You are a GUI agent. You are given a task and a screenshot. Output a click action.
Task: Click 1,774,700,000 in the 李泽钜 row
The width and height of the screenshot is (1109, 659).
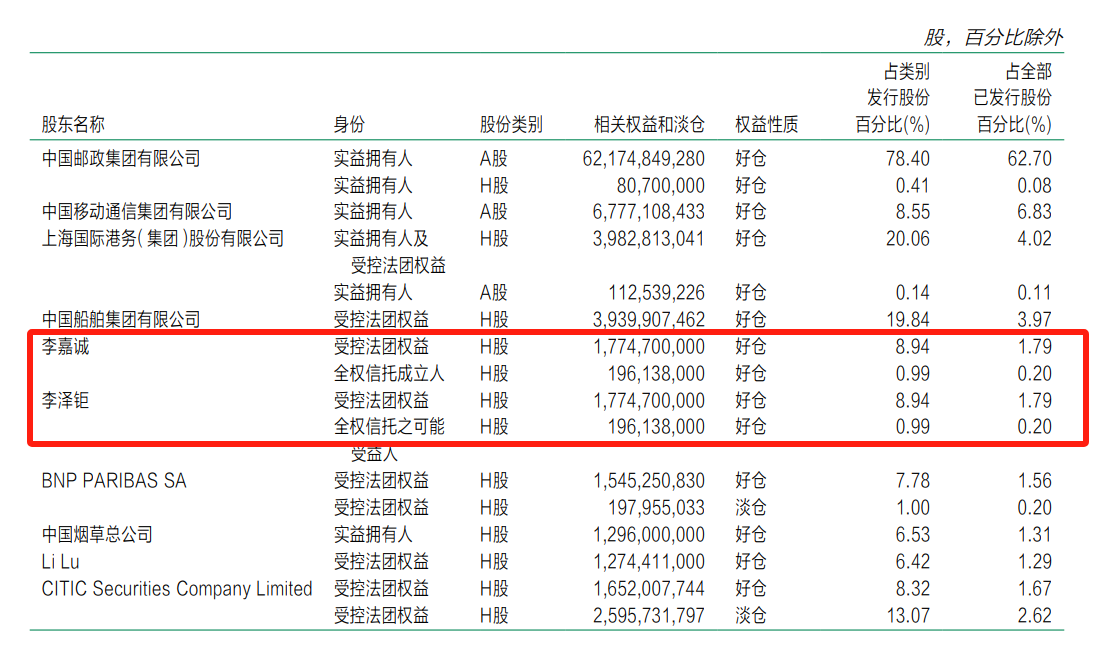click(649, 400)
